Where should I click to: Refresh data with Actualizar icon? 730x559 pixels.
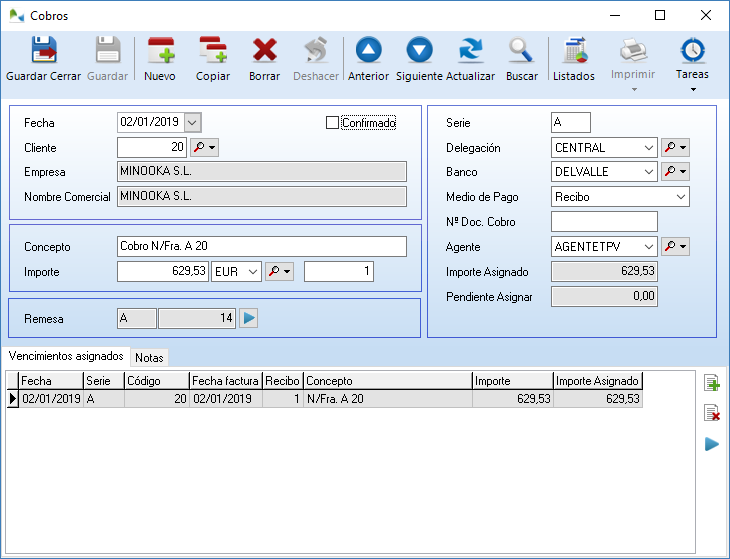pyautogui.click(x=470, y=59)
